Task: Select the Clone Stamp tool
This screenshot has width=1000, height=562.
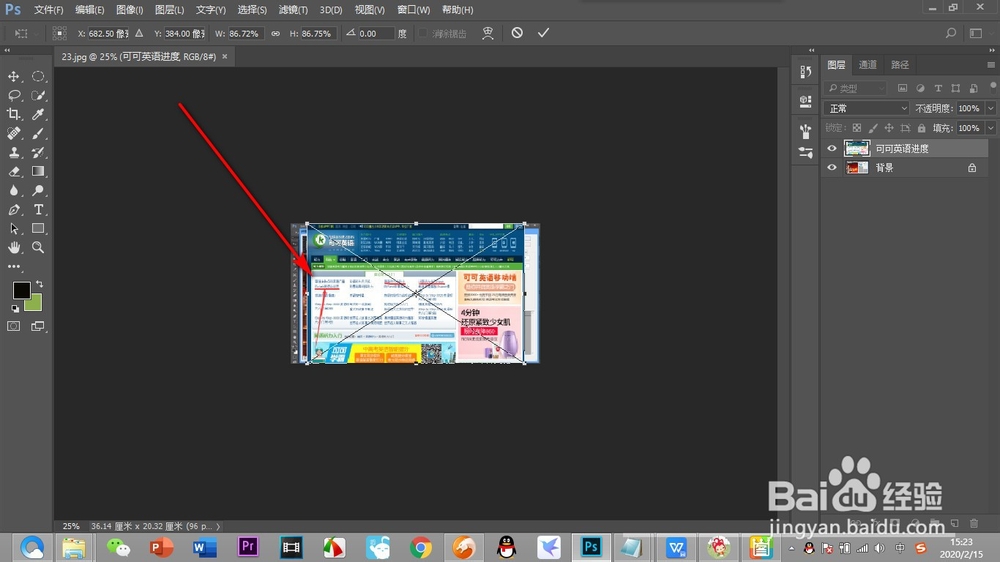Action: (13, 152)
